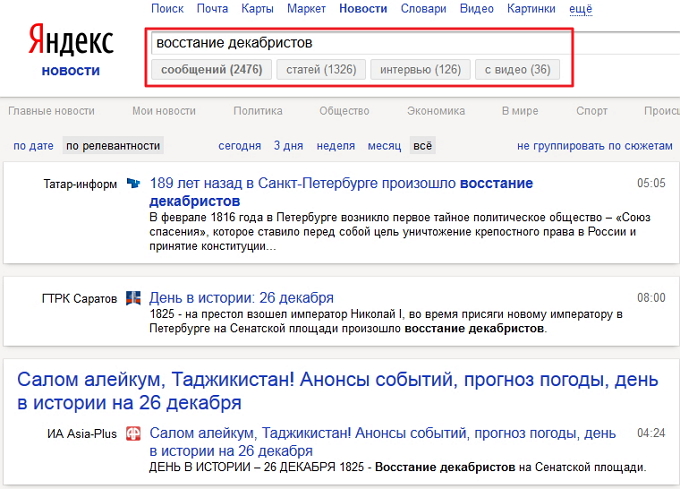Click snippet about император Николай I

click(x=386, y=321)
